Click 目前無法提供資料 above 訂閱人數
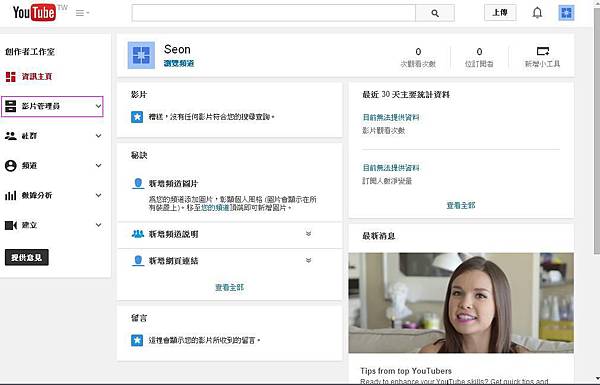This screenshot has height=385, width=600. [391, 168]
